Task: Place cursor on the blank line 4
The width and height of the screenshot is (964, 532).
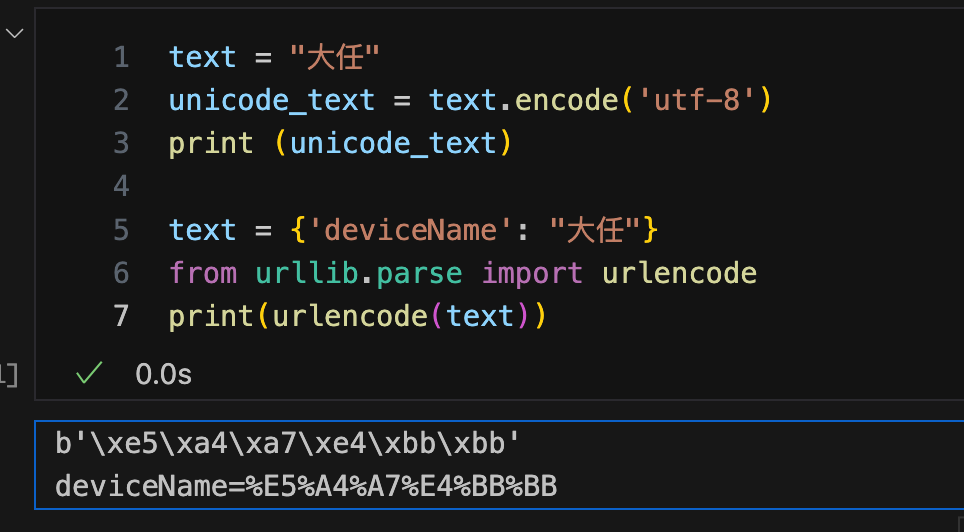Action: pos(430,186)
